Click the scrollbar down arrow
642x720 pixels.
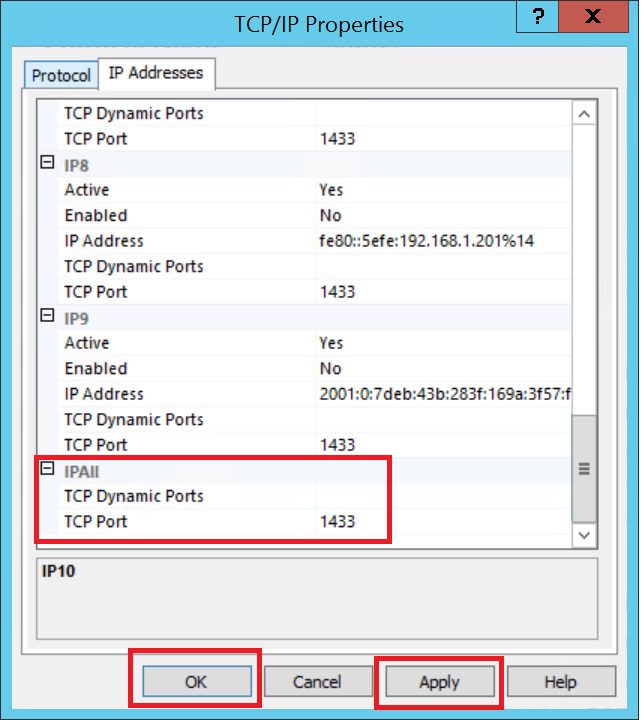click(x=584, y=535)
